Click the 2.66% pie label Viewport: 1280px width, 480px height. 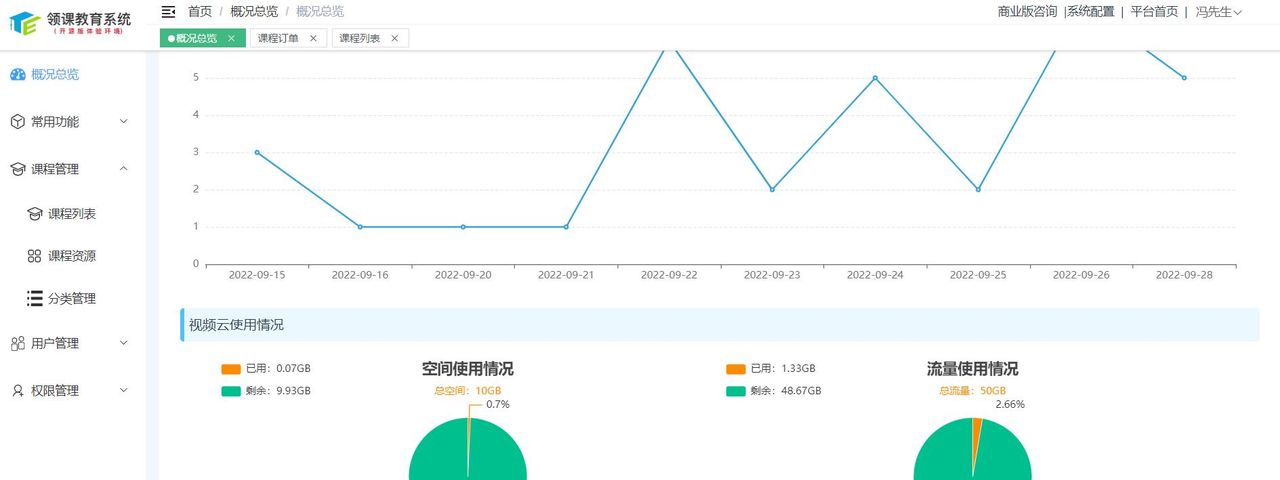[1010, 405]
